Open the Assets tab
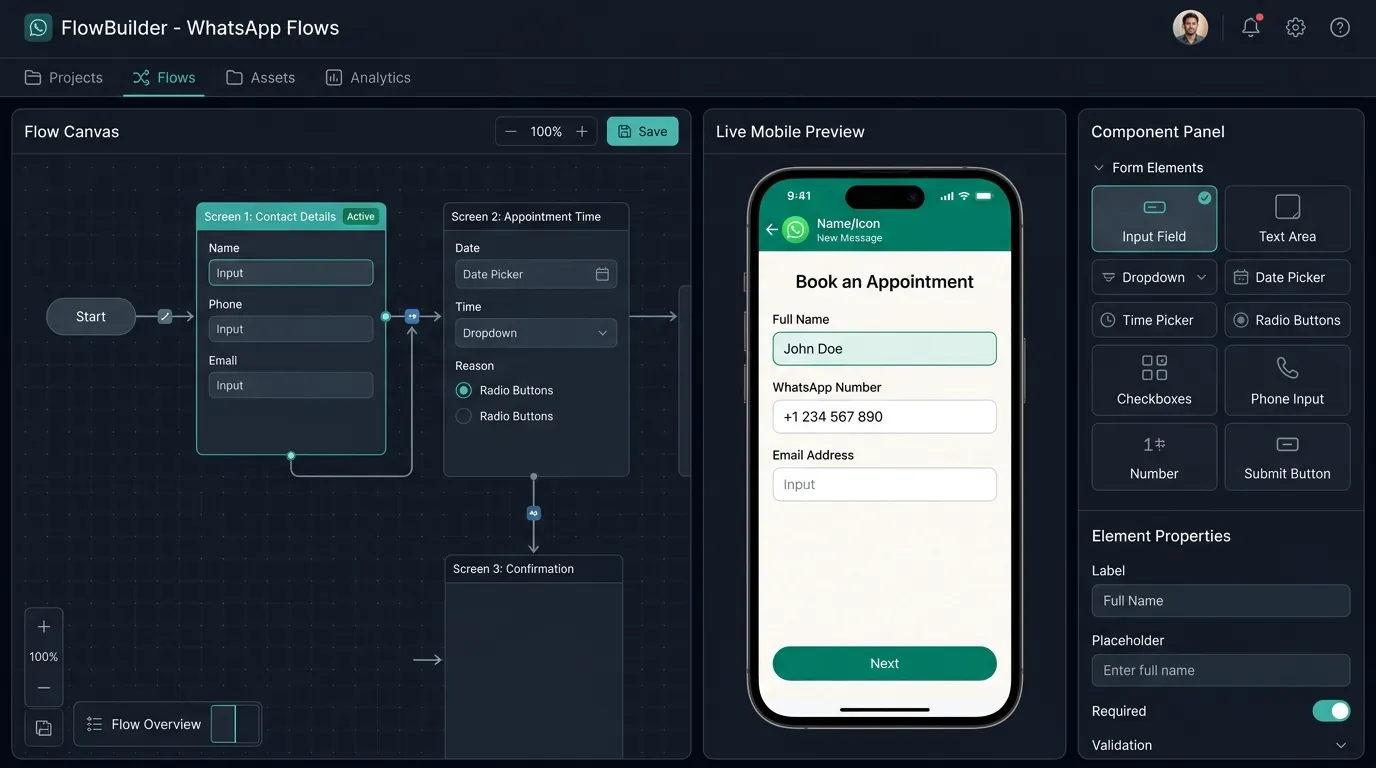1376x768 pixels. pos(260,77)
